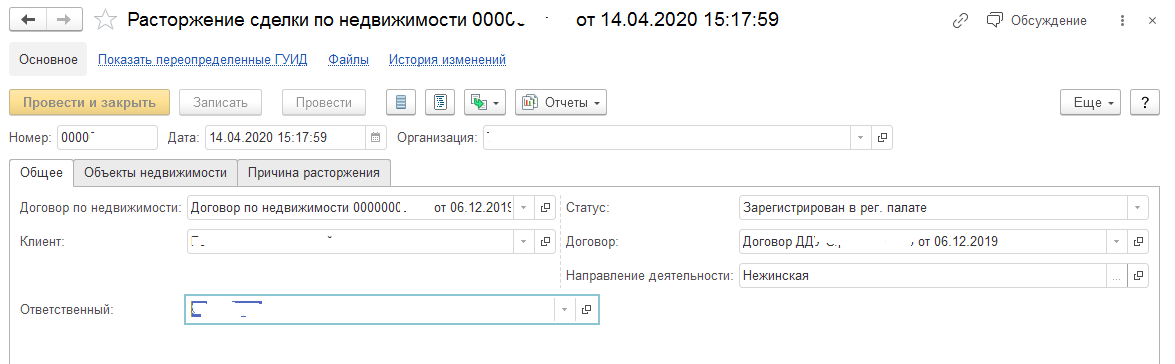Expand the Организация dropdown arrow
The width and height of the screenshot is (1175, 364).
860,138
